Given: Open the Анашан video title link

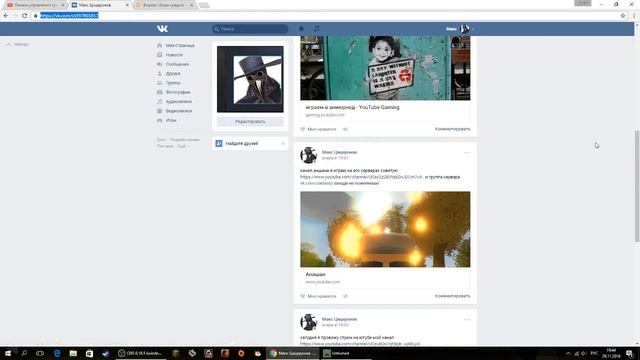Looking at the screenshot, I should 315,275.
